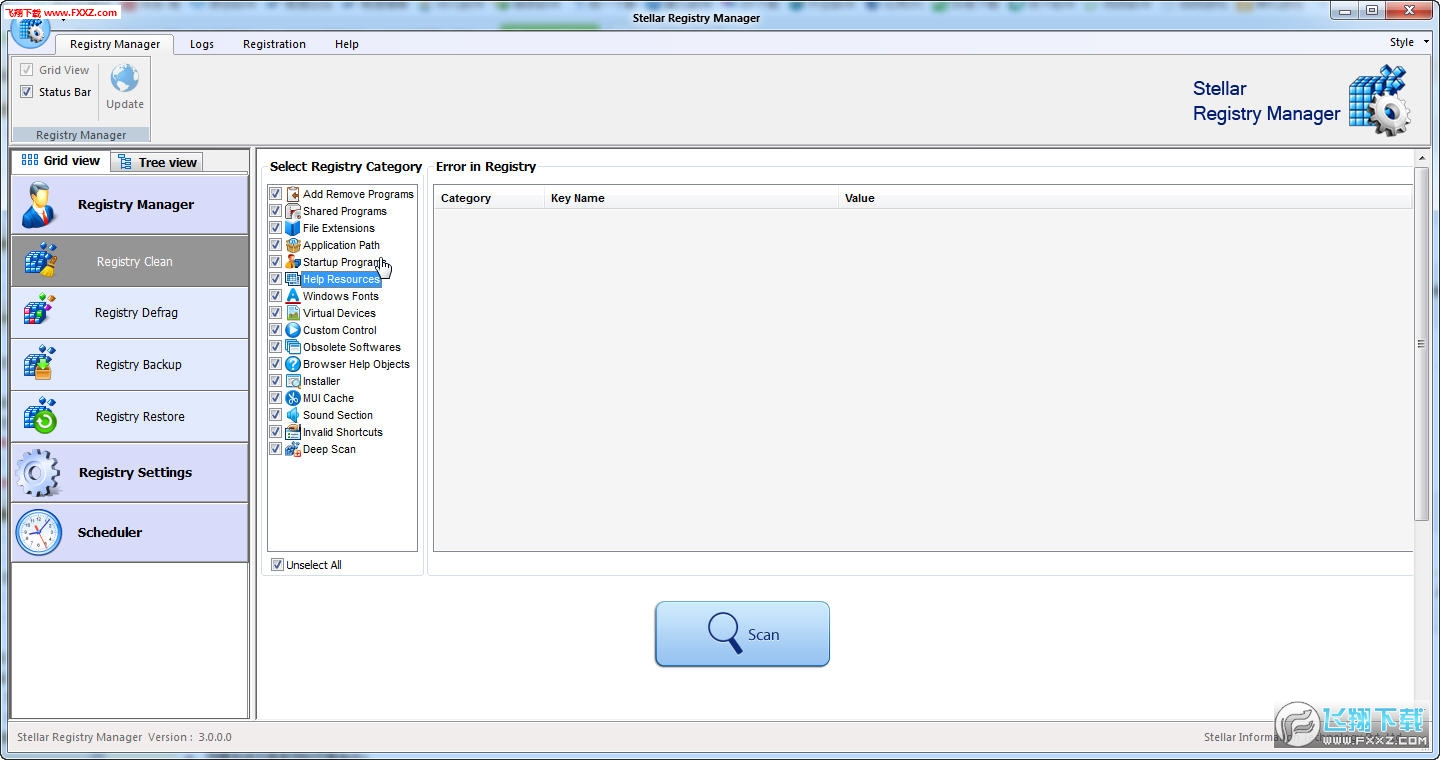Click the Key Name column header
This screenshot has width=1440, height=760.
click(x=691, y=198)
